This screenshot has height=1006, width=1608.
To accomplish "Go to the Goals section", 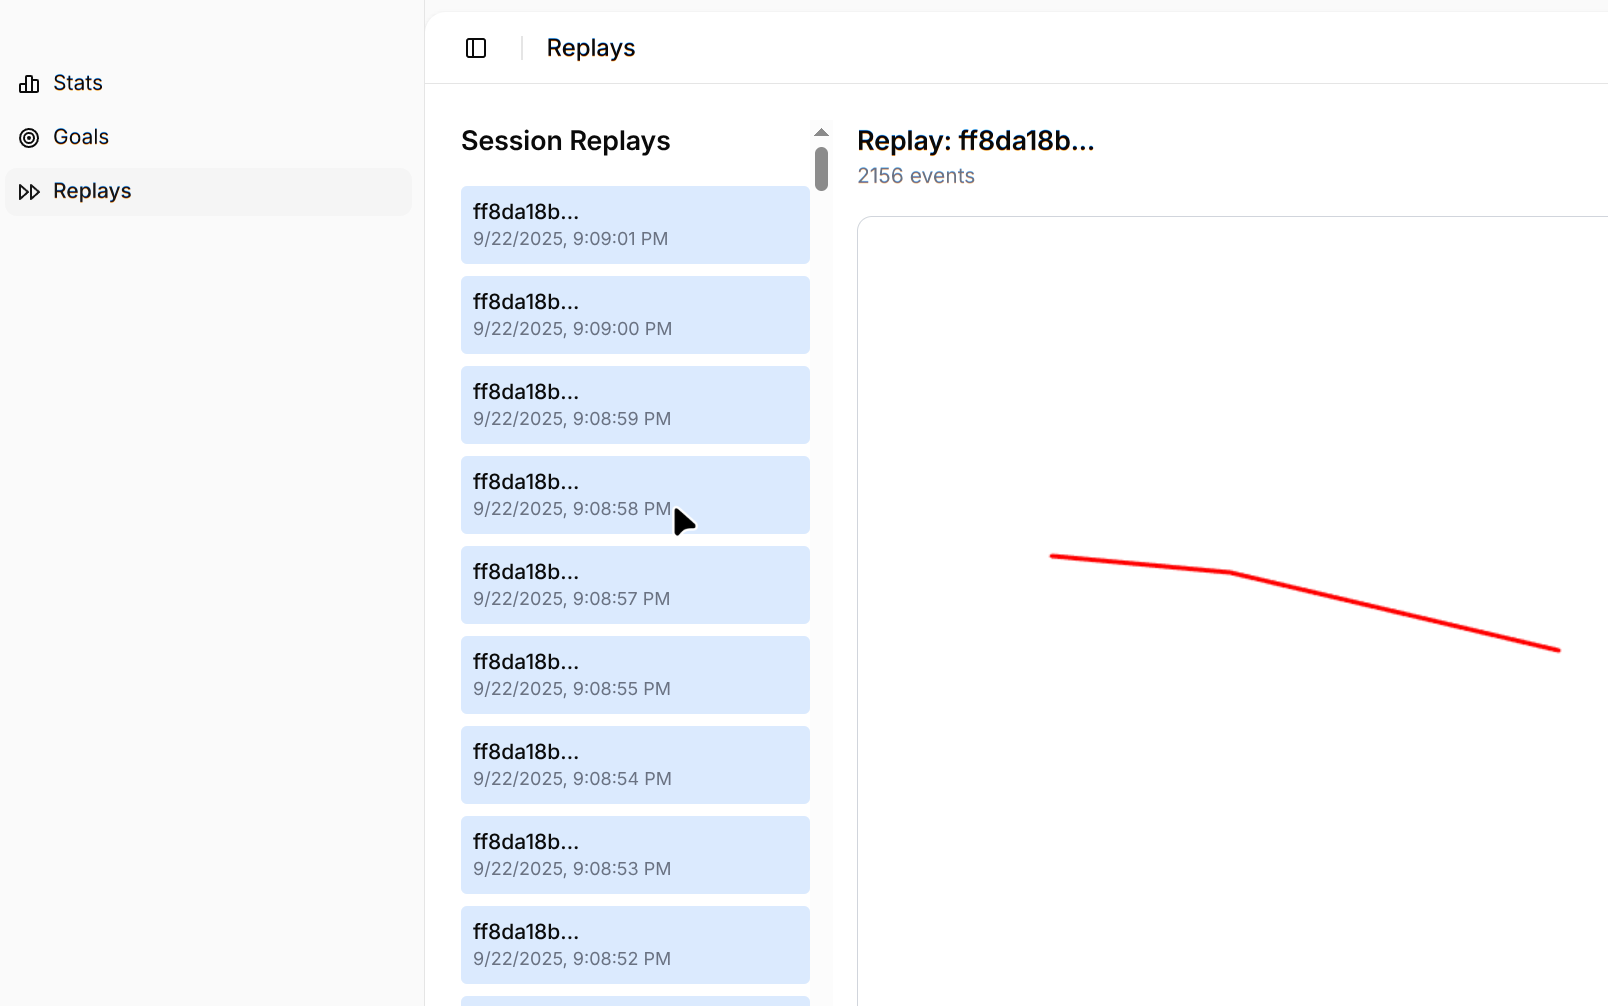I will [81, 137].
